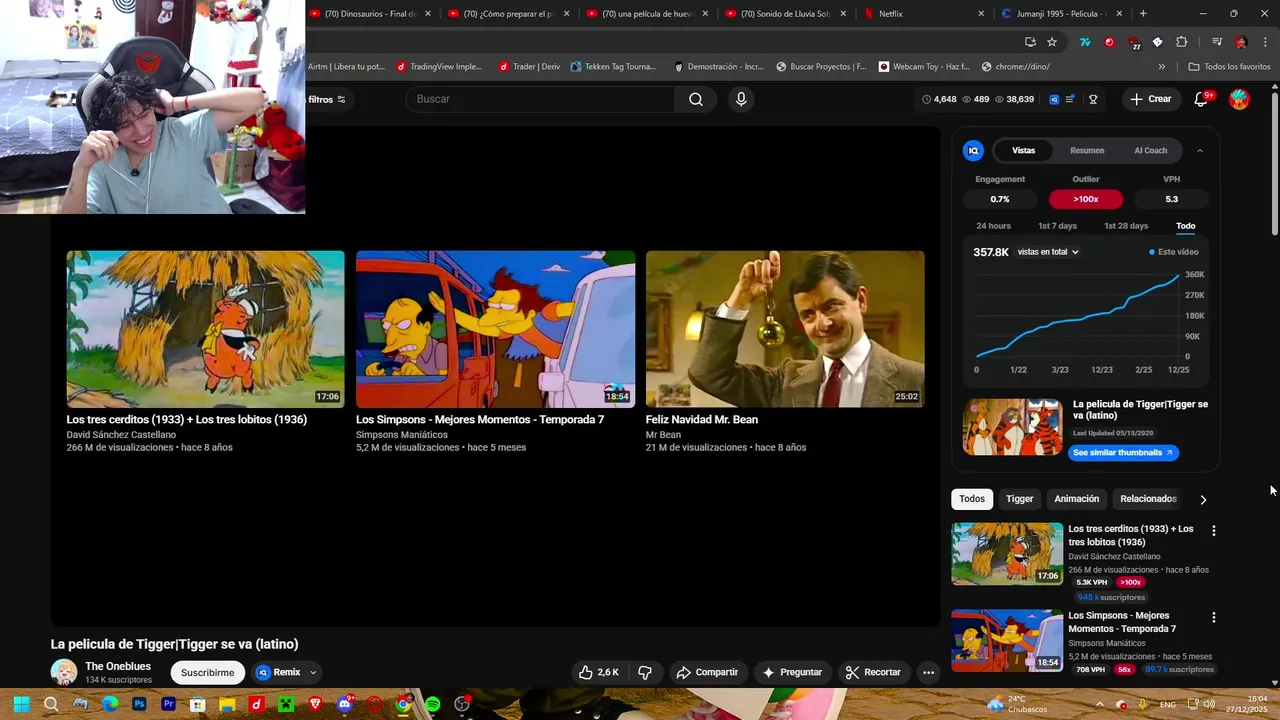The image size is (1280, 720).
Task: Select the Todos filter chip
Action: [972, 499]
